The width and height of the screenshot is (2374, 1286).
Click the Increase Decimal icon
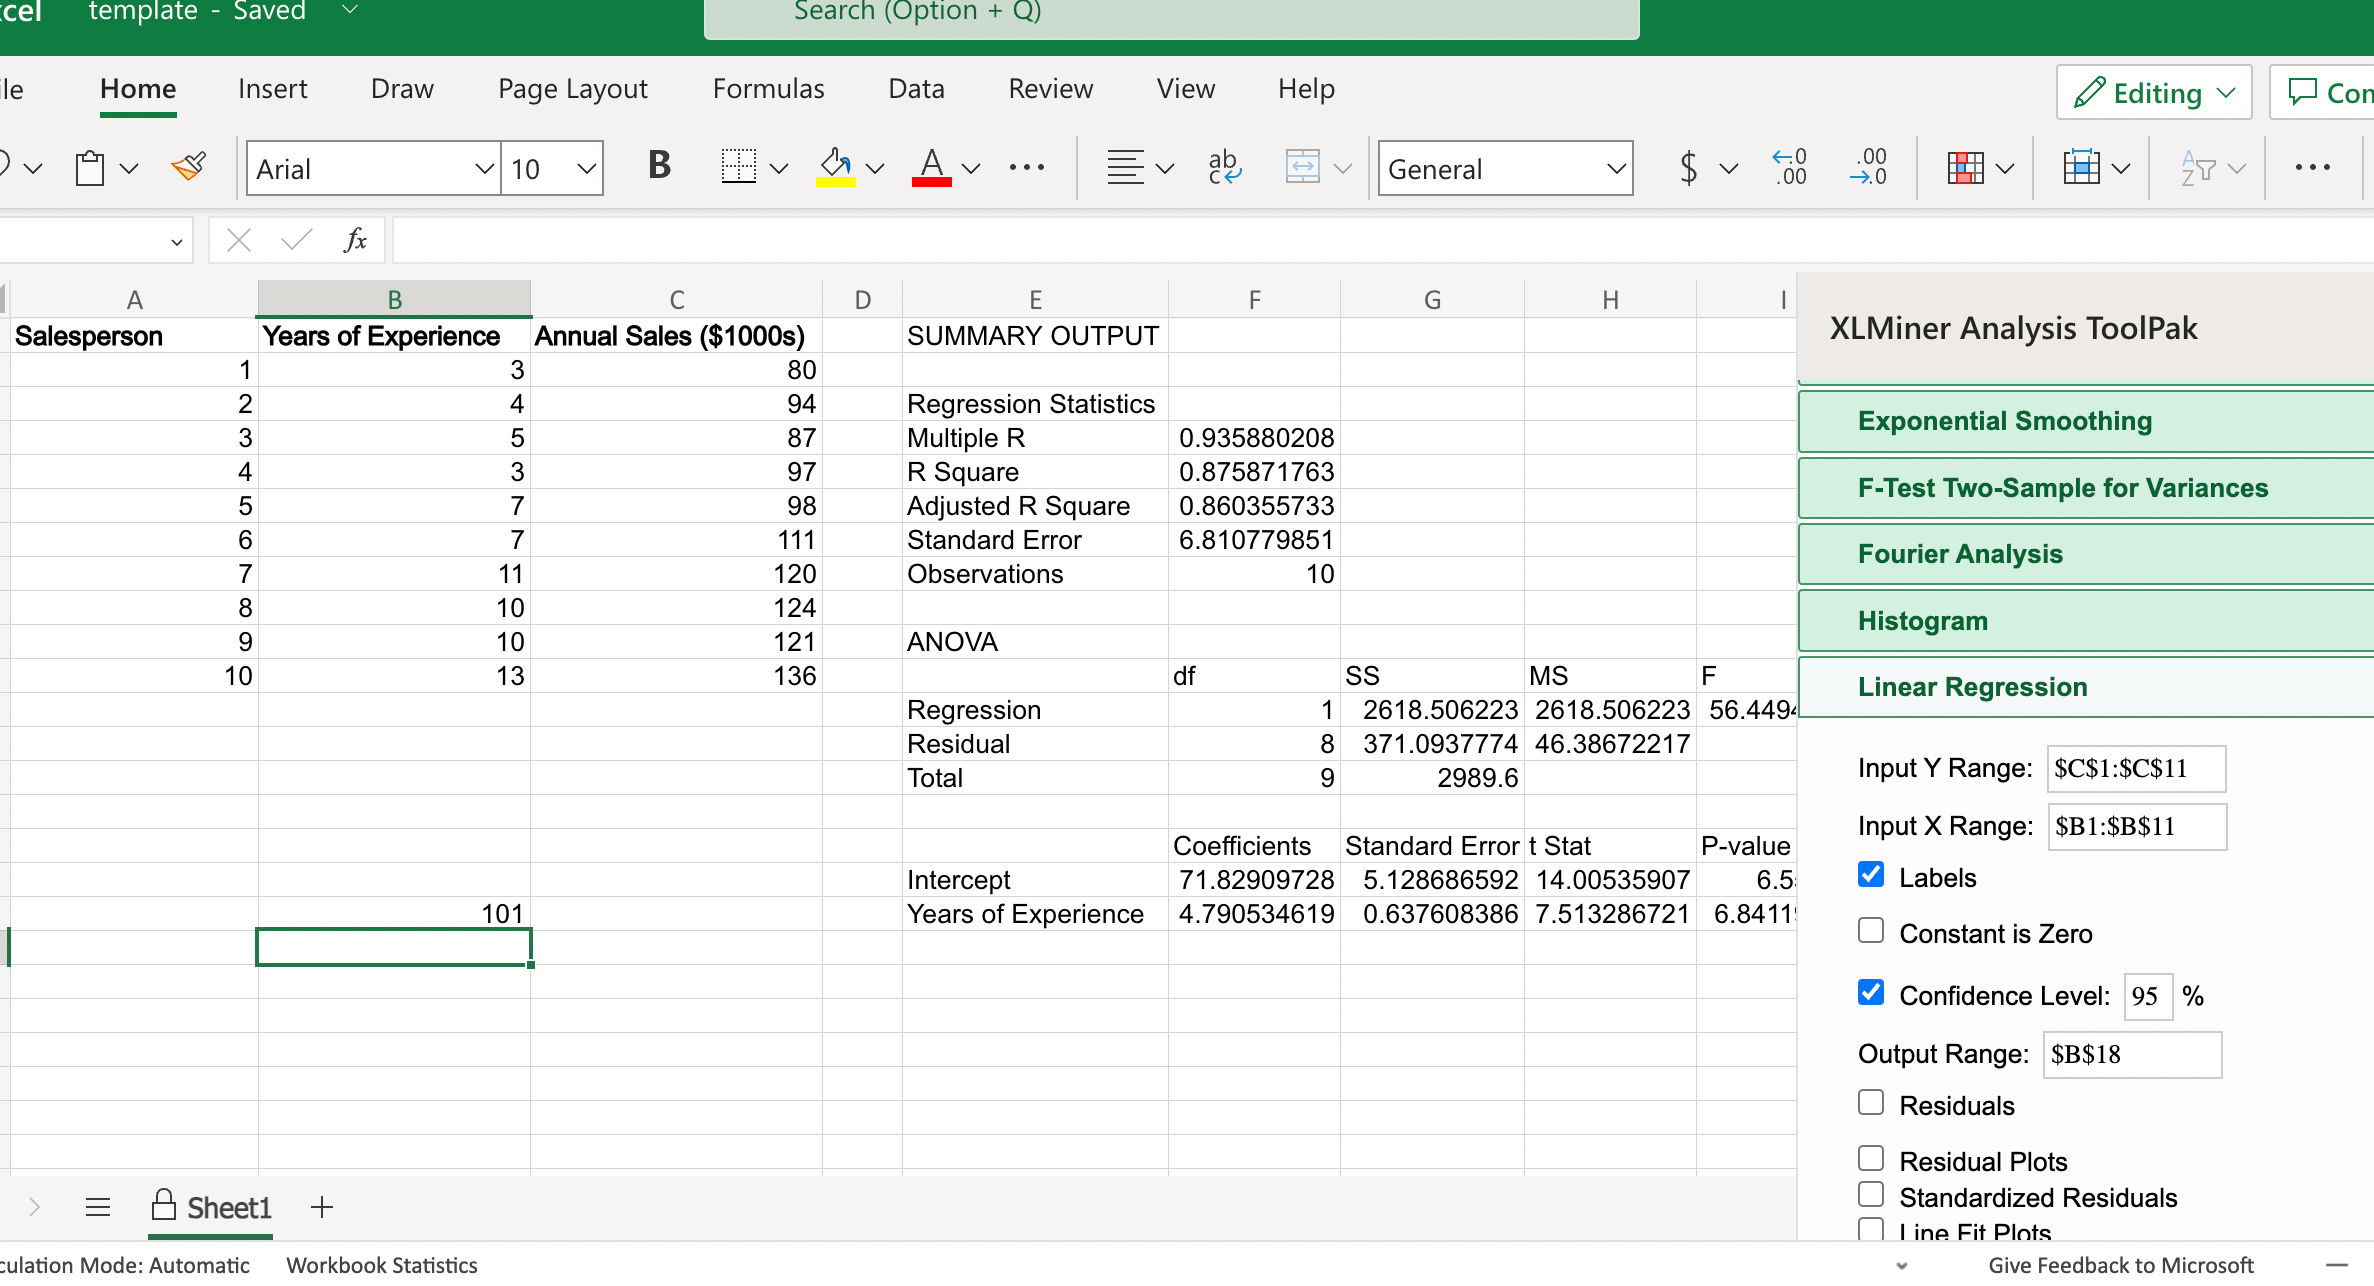coord(1790,167)
